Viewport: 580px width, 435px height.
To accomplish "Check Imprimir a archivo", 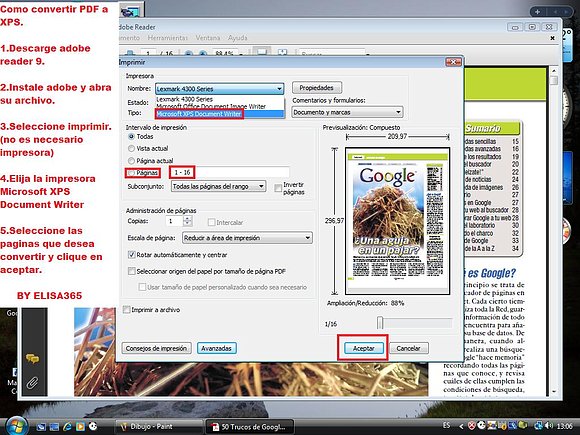I will point(127,309).
